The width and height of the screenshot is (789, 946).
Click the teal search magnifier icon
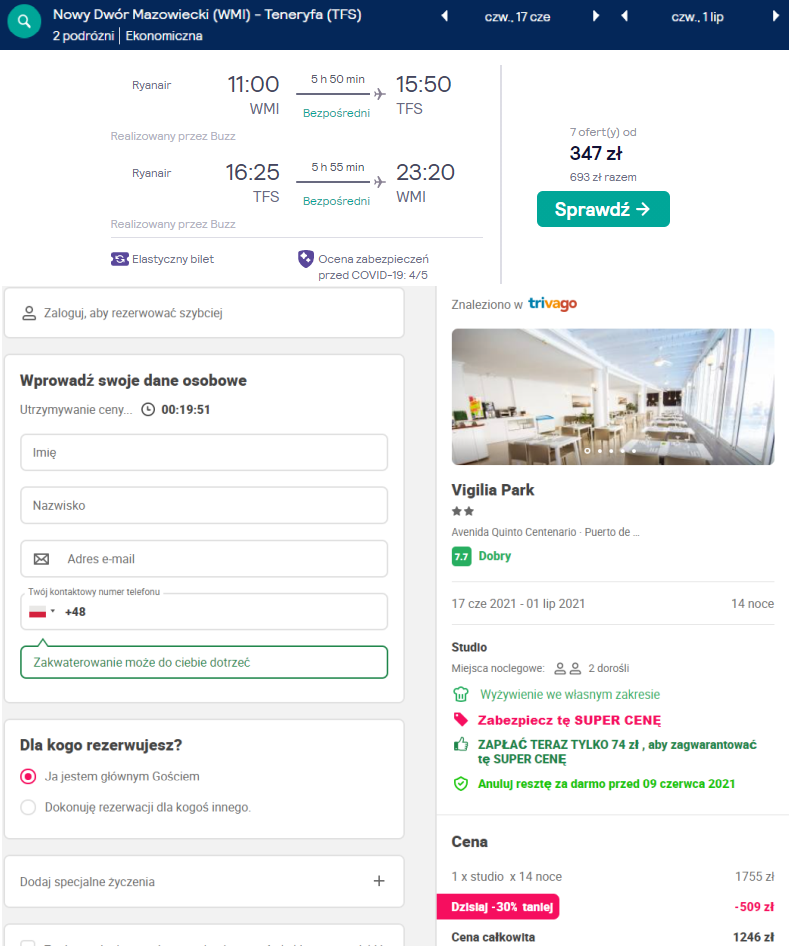click(x=24, y=21)
